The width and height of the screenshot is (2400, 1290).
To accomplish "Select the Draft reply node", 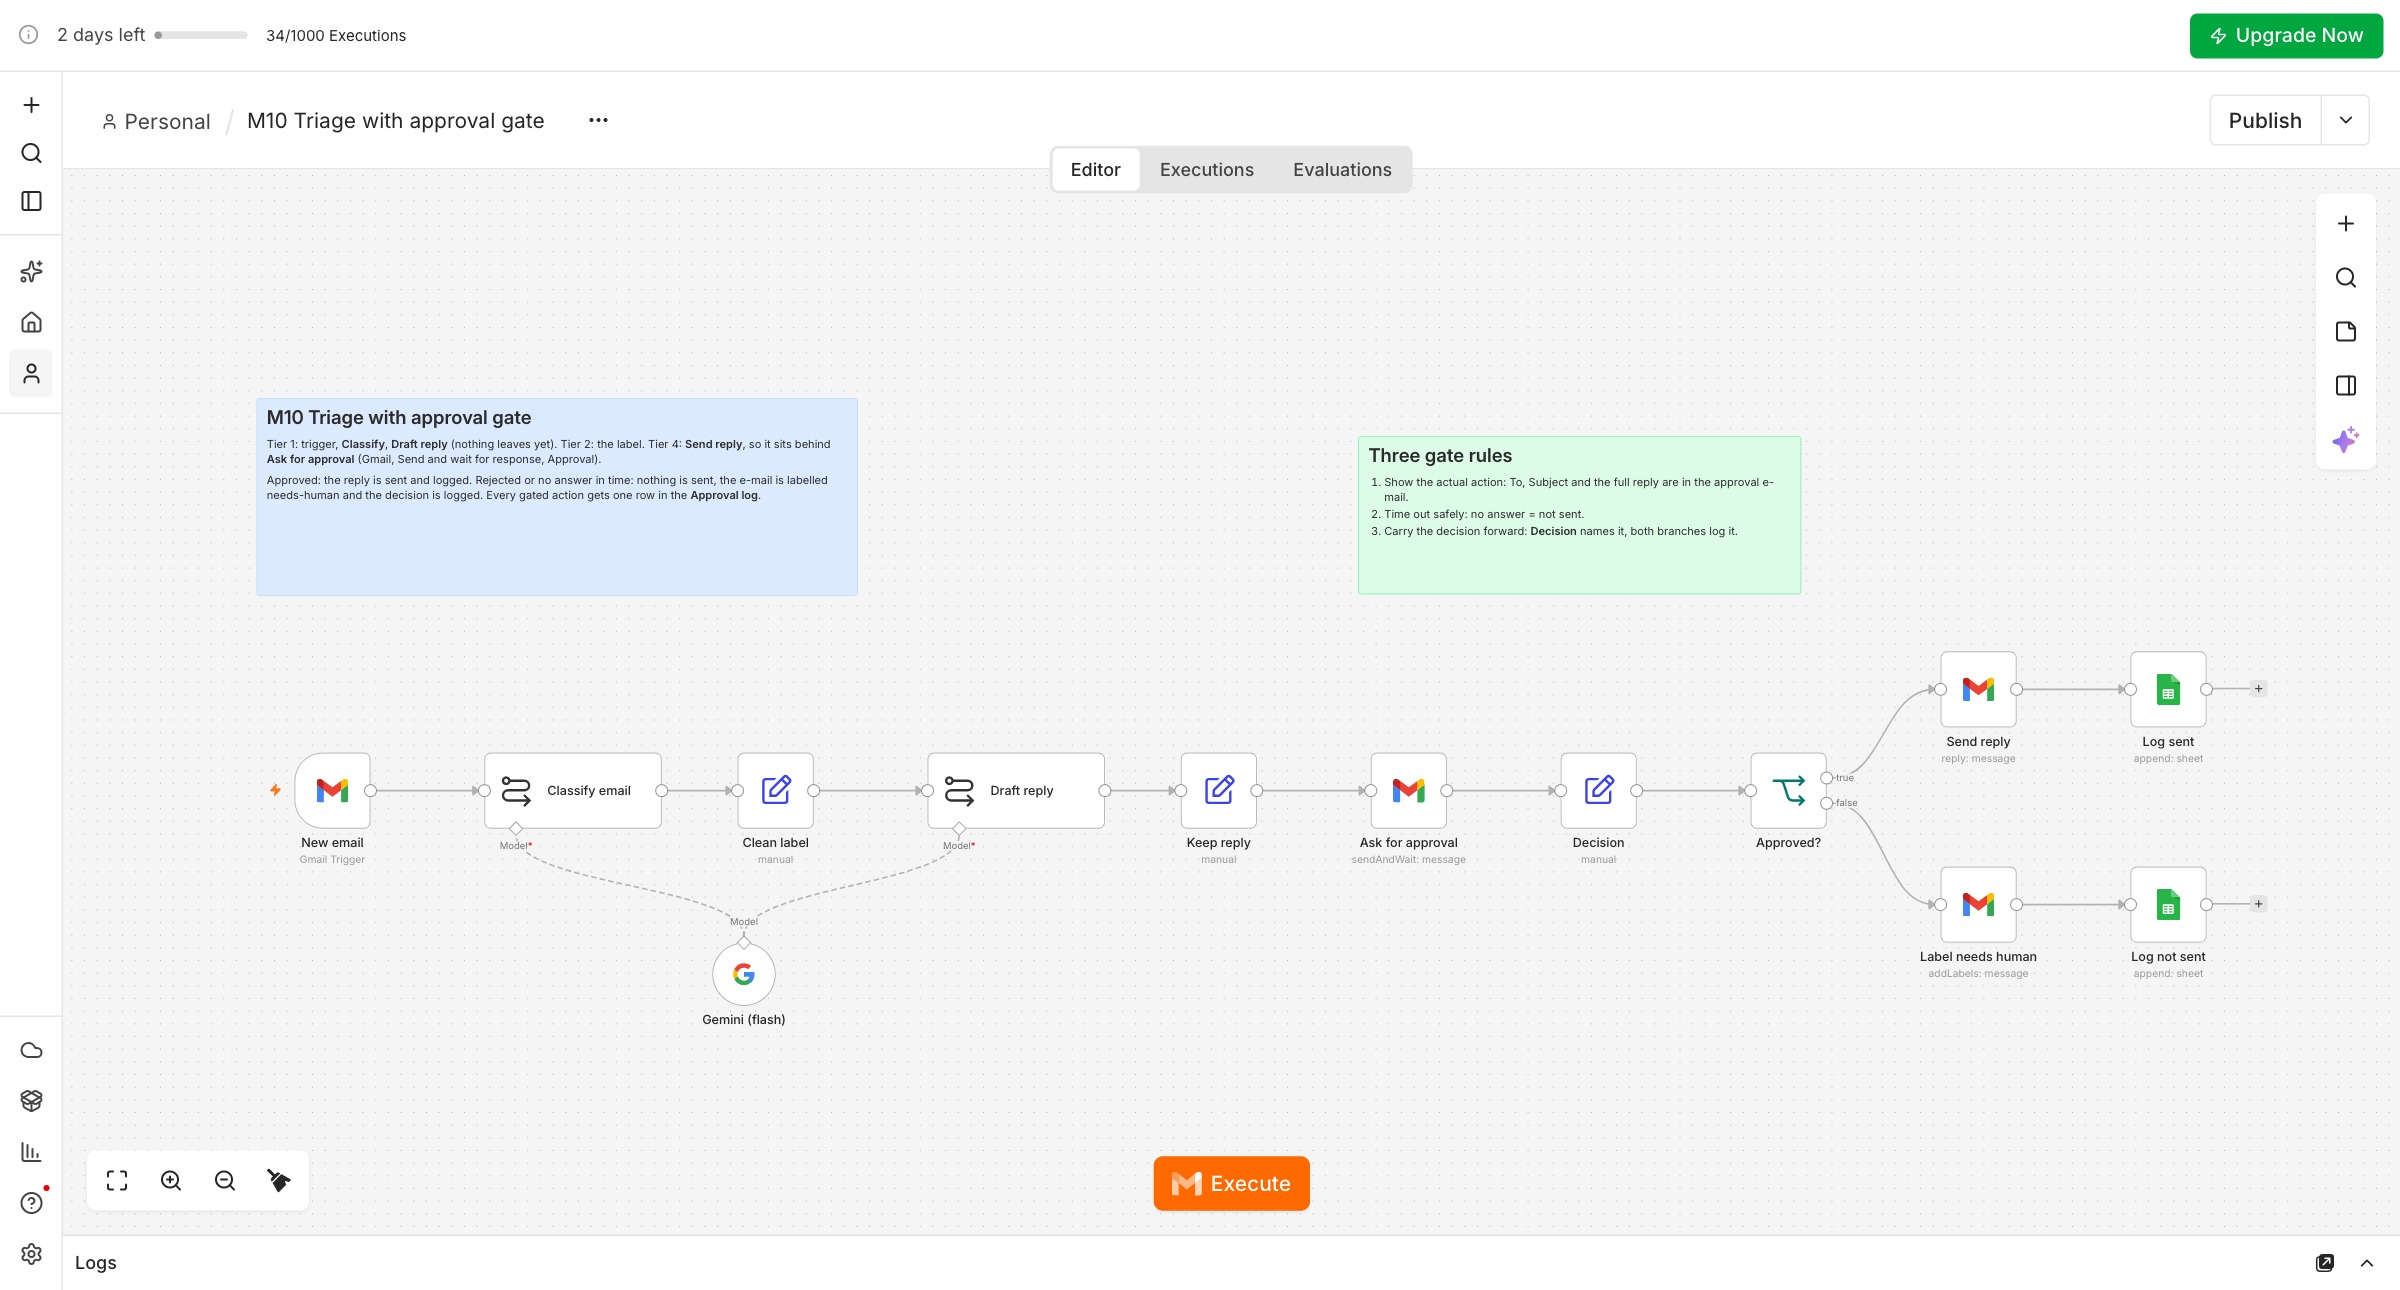I will [x=1016, y=790].
